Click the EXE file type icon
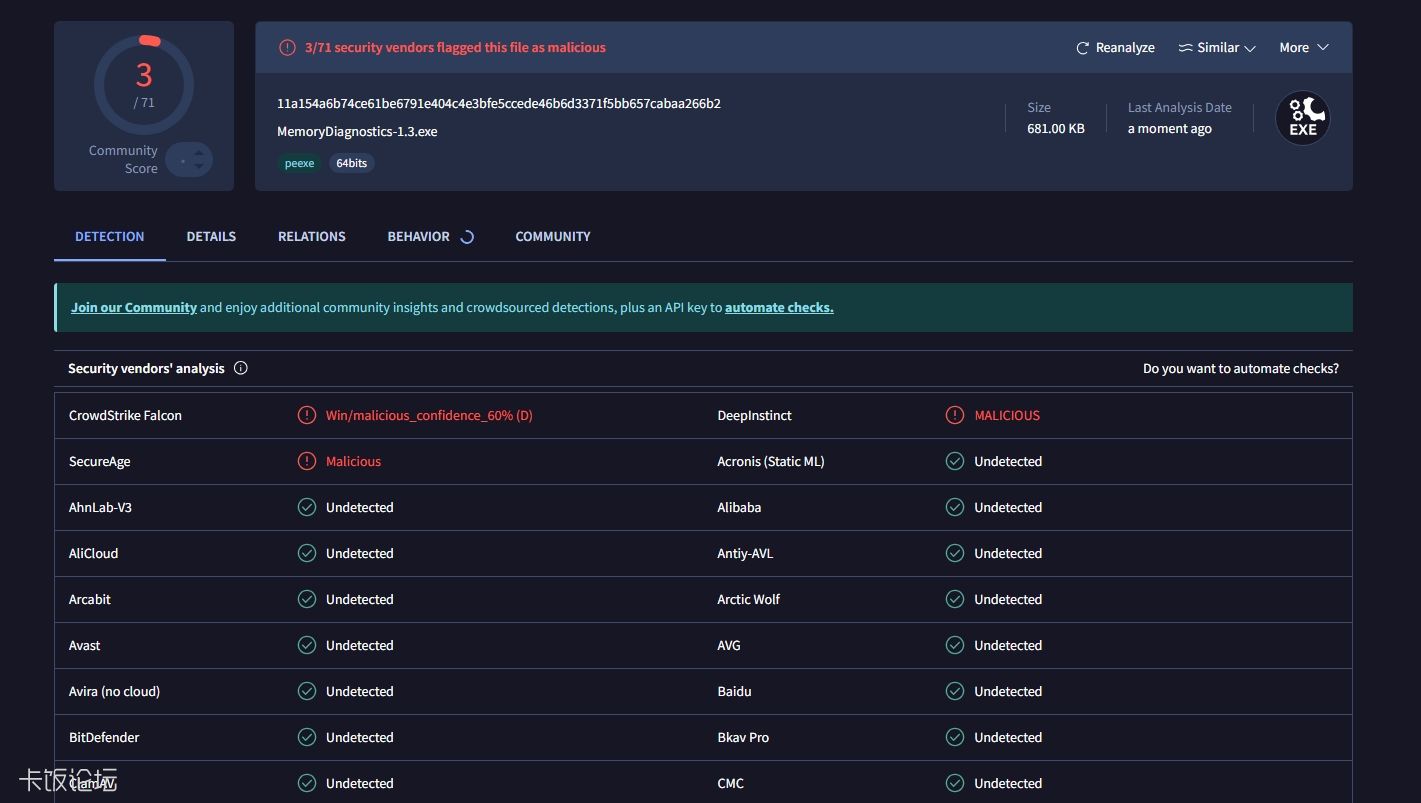Screen dimensions: 1421x803 coord(1302,117)
